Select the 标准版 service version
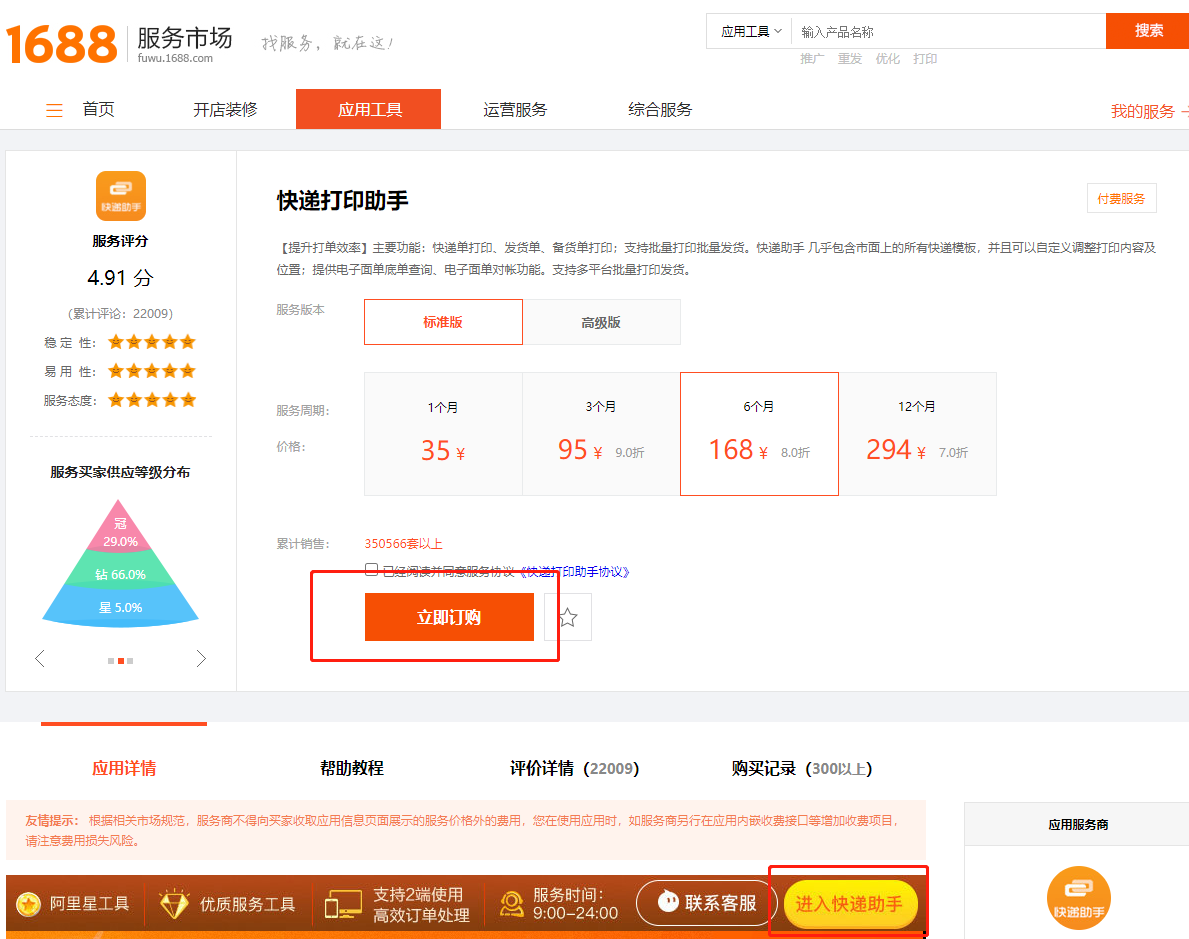The image size is (1189, 939). click(x=444, y=322)
